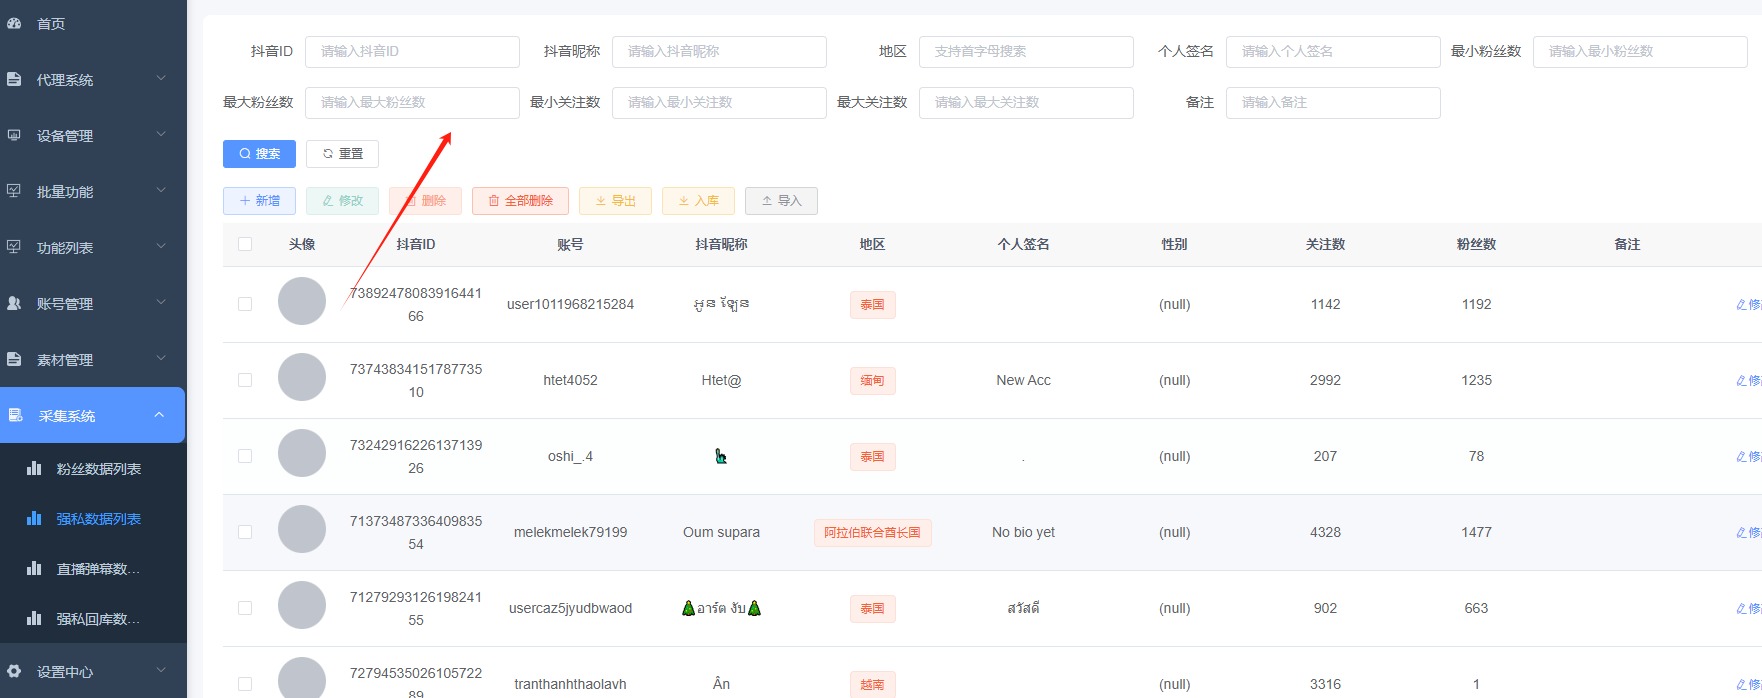Expand 设置中心 menu with its chevron
Screen dimensions: 1762x698
coord(161,670)
